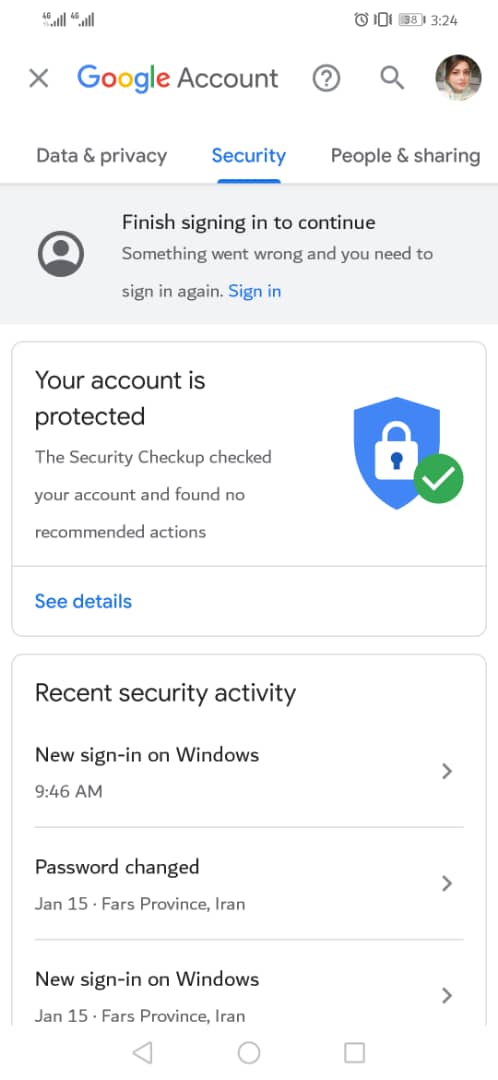Click the Google Account logo title

tap(178, 79)
